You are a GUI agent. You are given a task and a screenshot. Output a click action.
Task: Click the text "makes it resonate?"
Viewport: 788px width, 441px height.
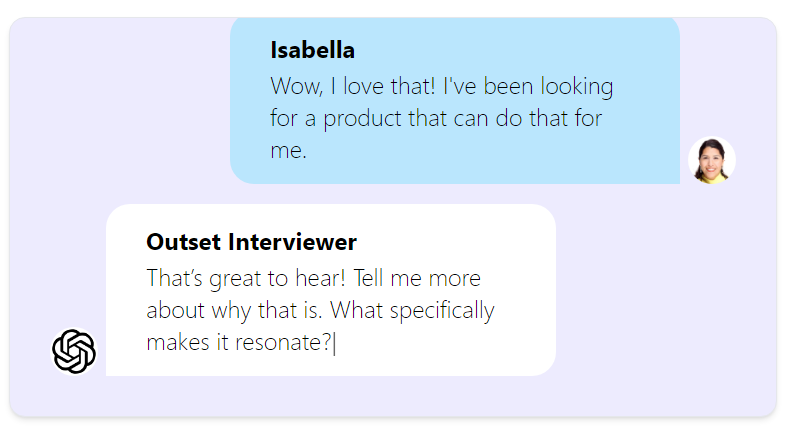pyautogui.click(x=238, y=344)
